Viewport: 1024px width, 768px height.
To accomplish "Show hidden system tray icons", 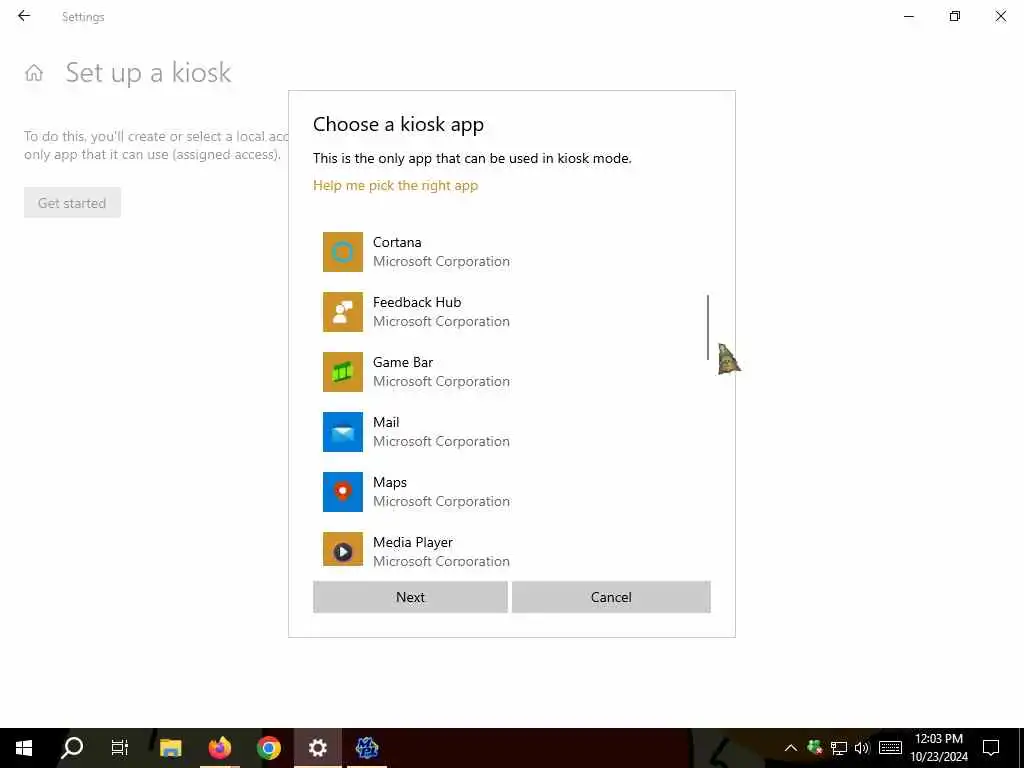I will pos(790,748).
